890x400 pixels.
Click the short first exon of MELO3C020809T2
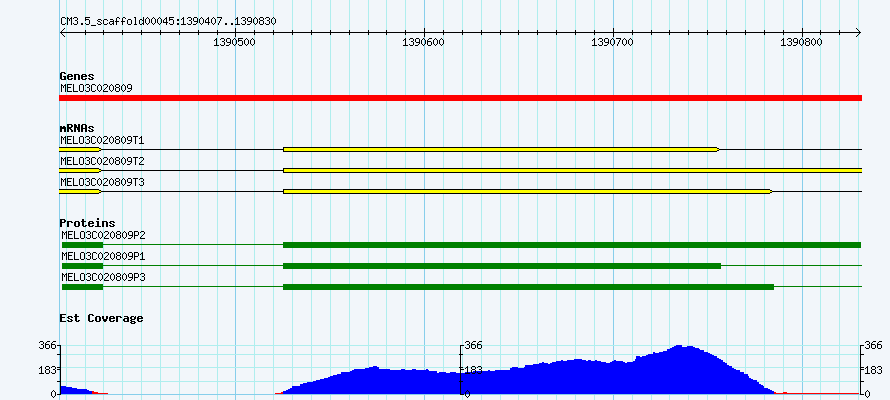click(x=80, y=170)
